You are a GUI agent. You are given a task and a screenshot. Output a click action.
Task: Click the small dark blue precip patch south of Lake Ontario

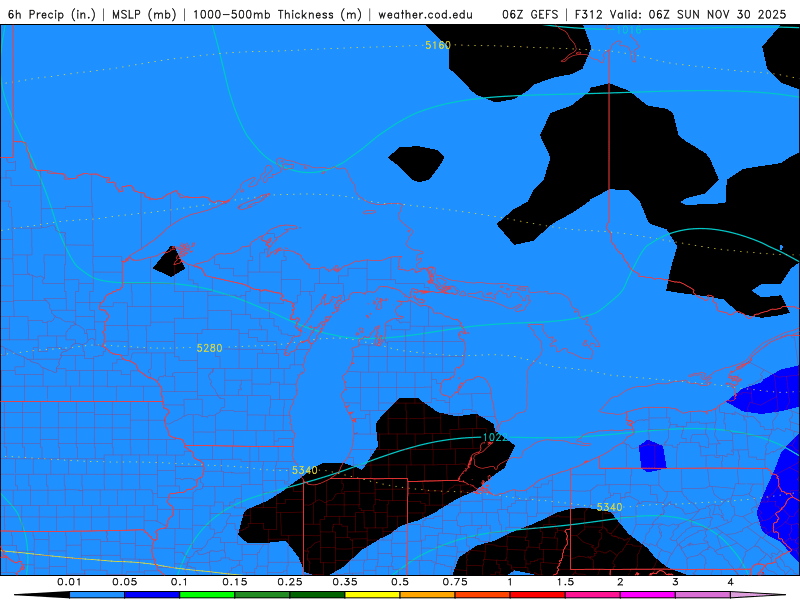(653, 456)
